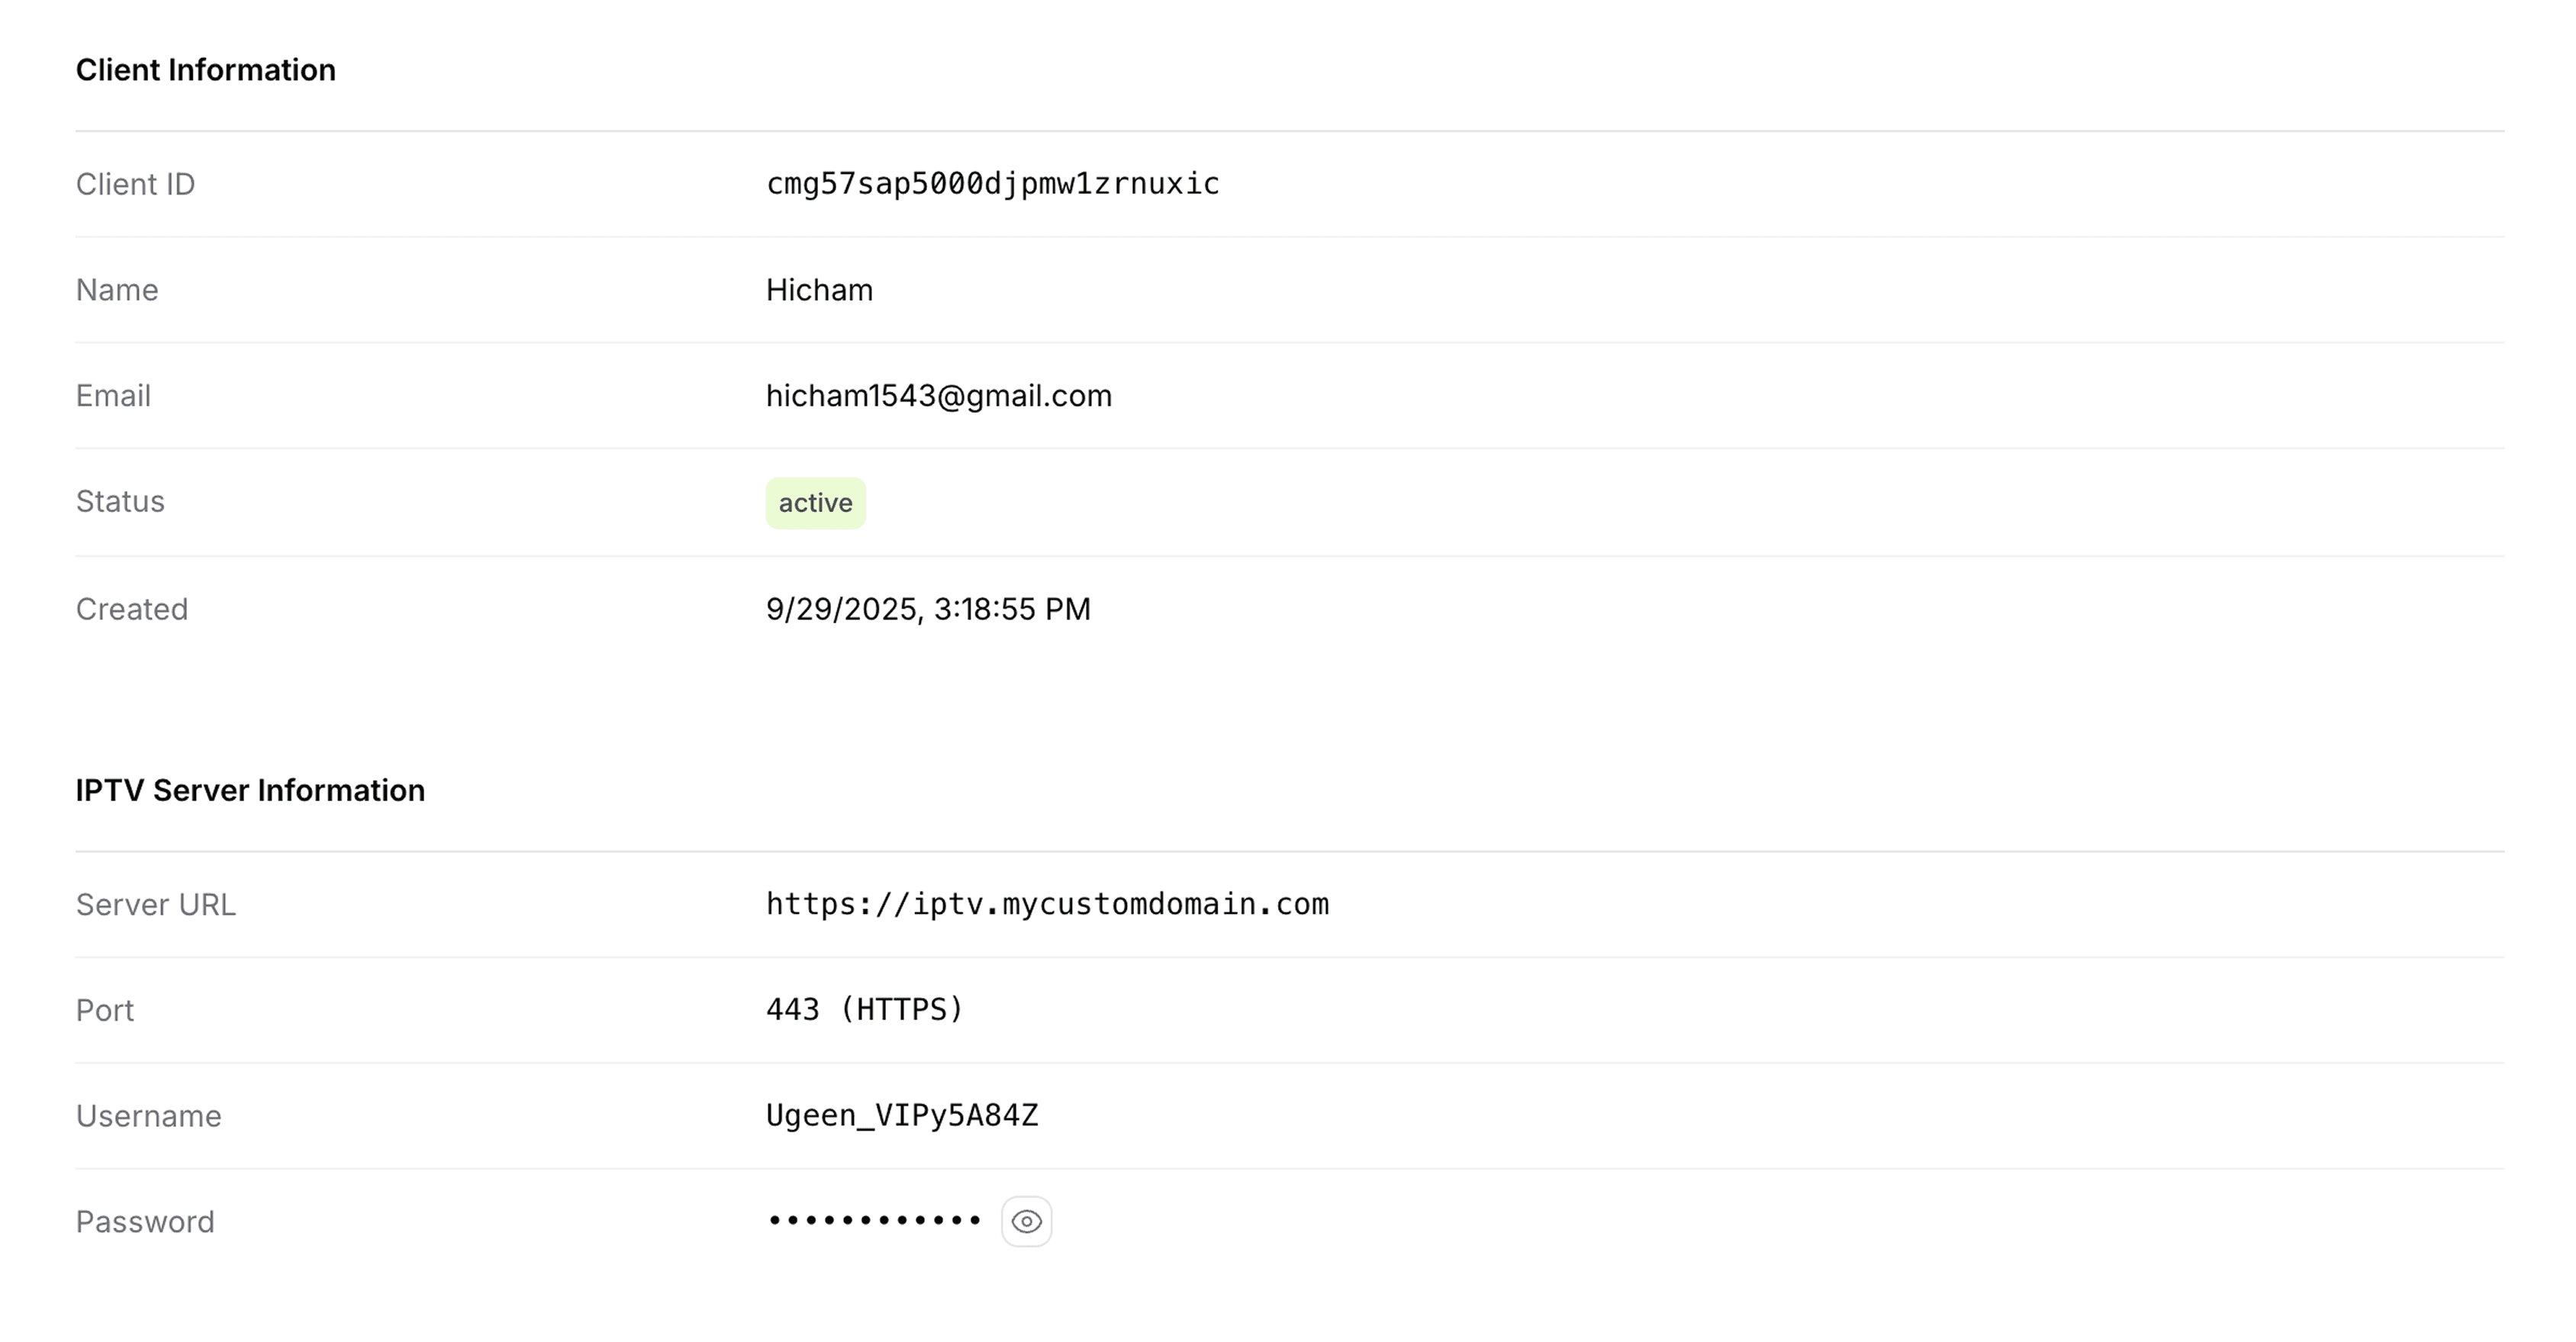Click the Client ID field label
This screenshot has width=2576, height=1342.
click(x=135, y=184)
